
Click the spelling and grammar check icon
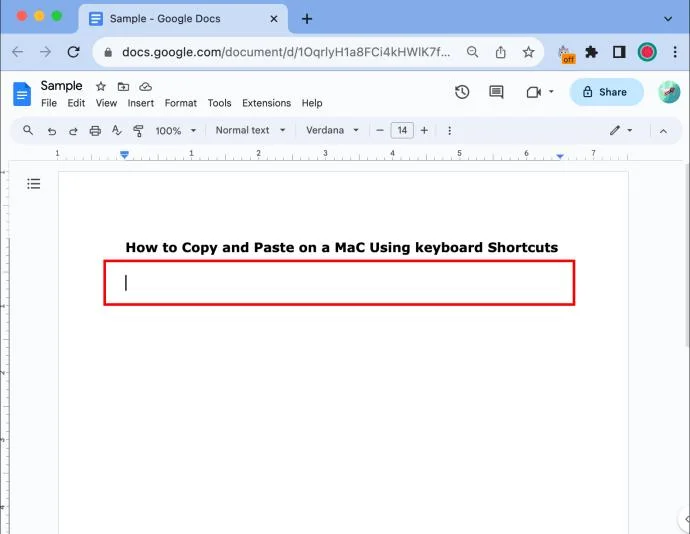(116, 130)
